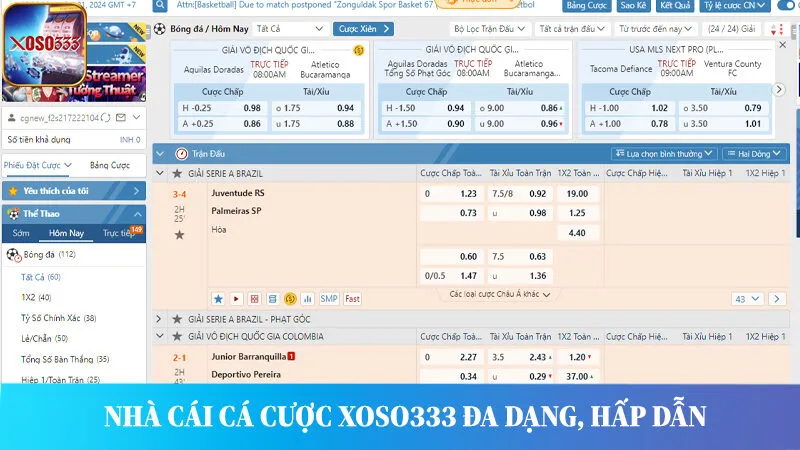Click top Bảng Cược button
Screen dimensions: 800x450
(586, 6)
